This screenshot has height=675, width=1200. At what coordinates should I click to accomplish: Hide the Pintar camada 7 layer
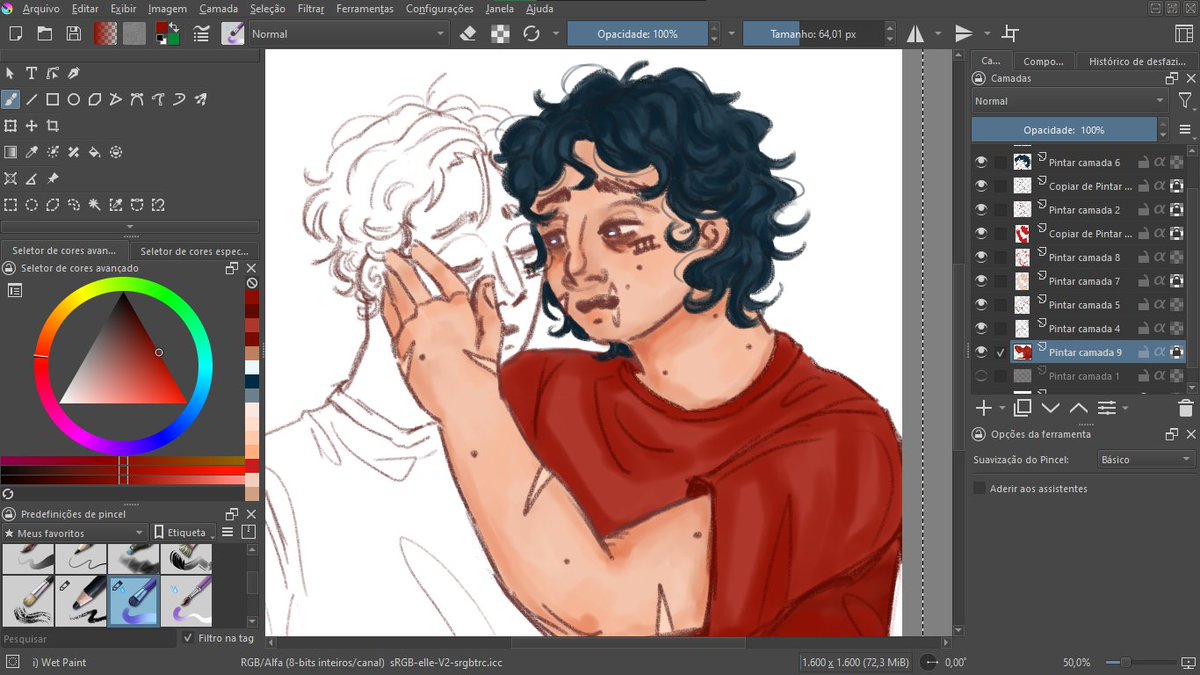pyautogui.click(x=981, y=281)
